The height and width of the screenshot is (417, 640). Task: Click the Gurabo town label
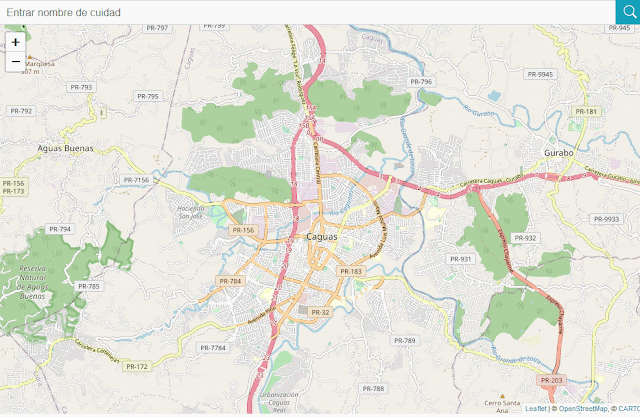click(558, 153)
